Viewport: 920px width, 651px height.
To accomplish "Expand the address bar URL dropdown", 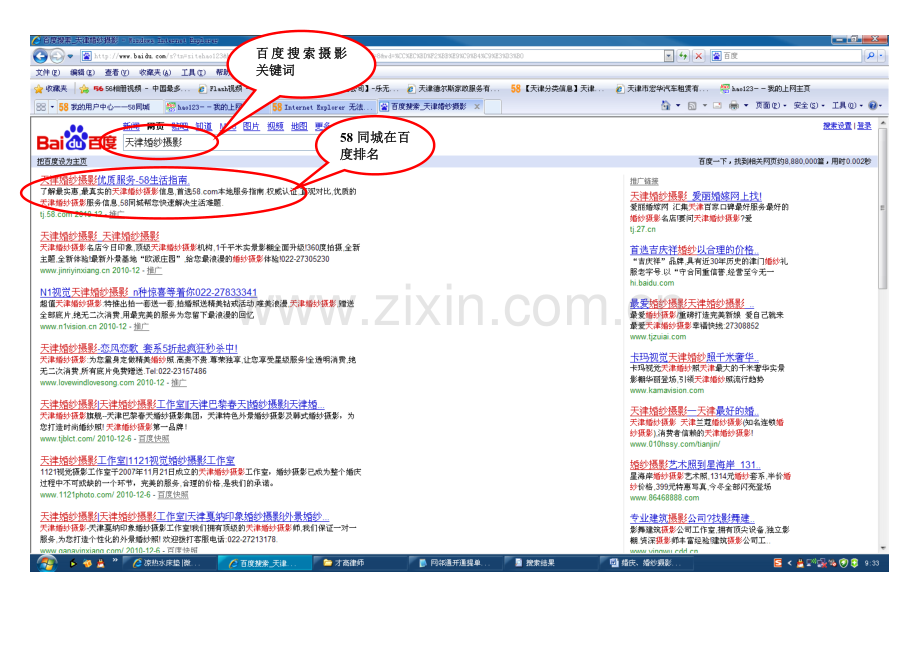I will (669, 56).
